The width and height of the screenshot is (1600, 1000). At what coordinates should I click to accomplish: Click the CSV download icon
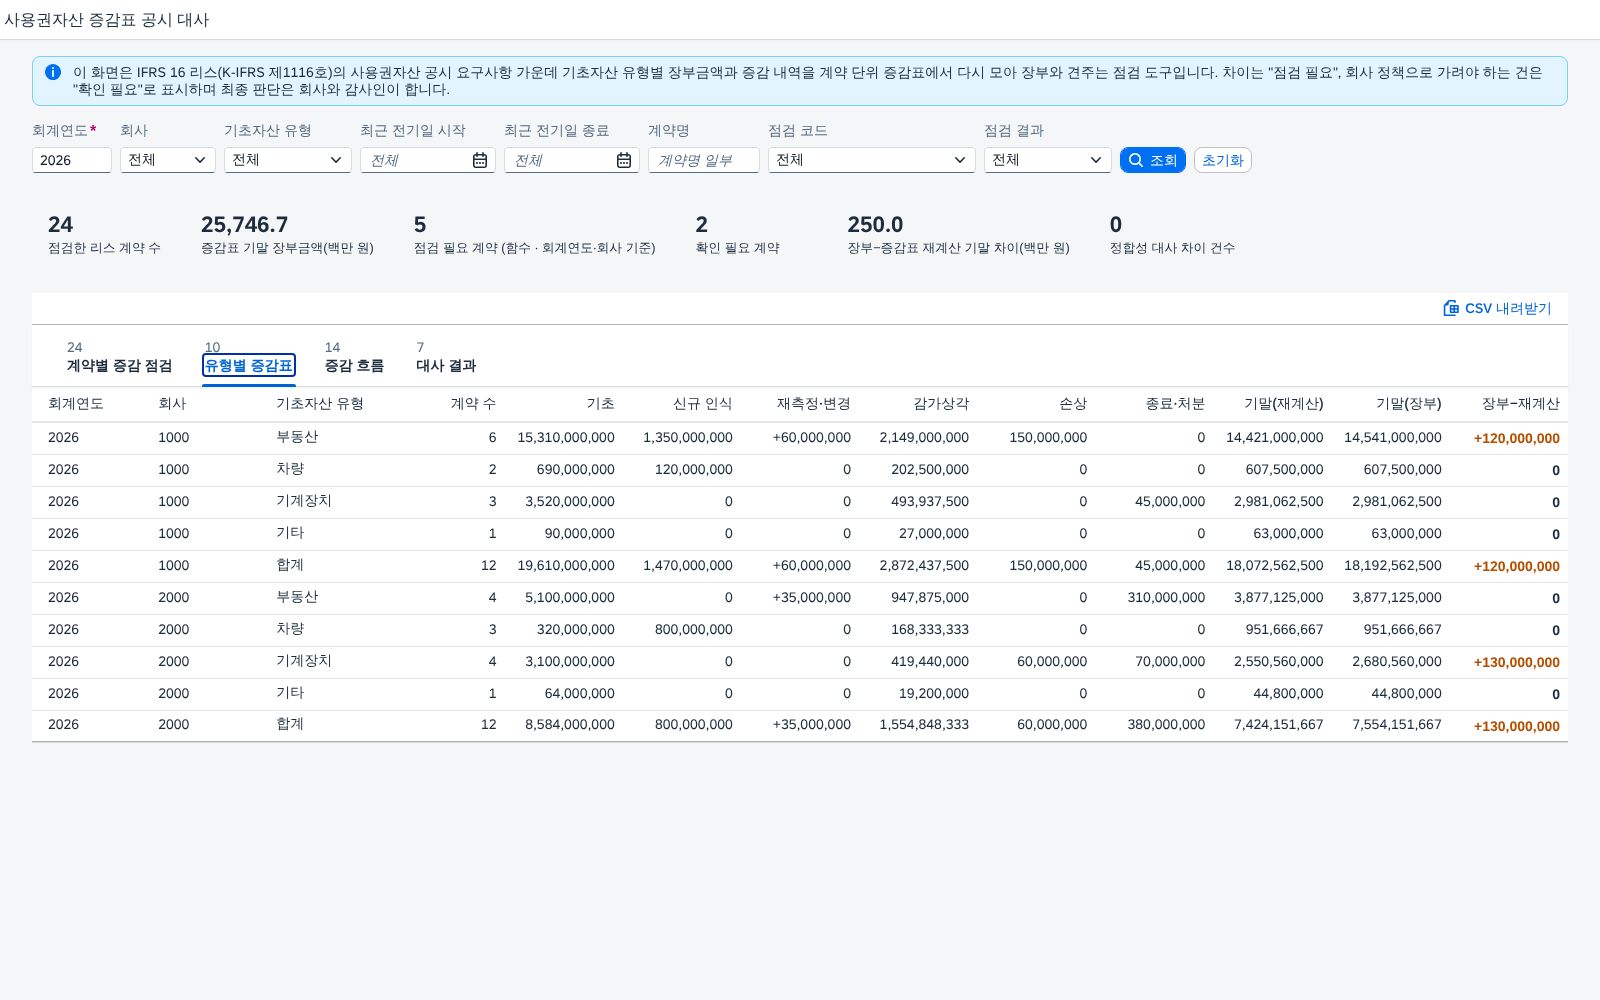(x=1451, y=308)
